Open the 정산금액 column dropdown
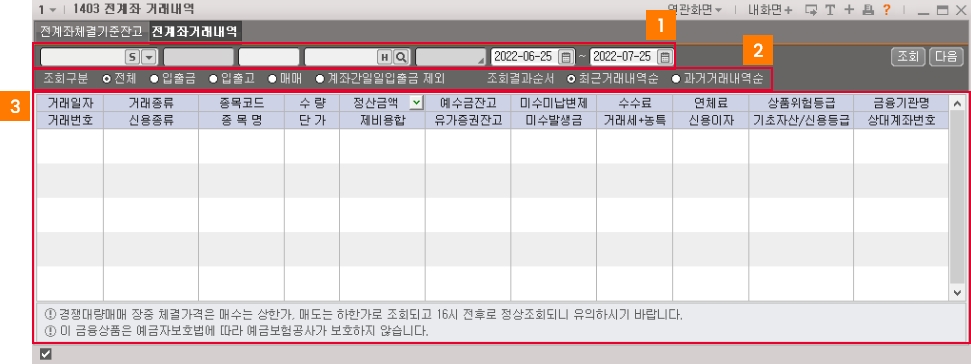 click(417, 103)
